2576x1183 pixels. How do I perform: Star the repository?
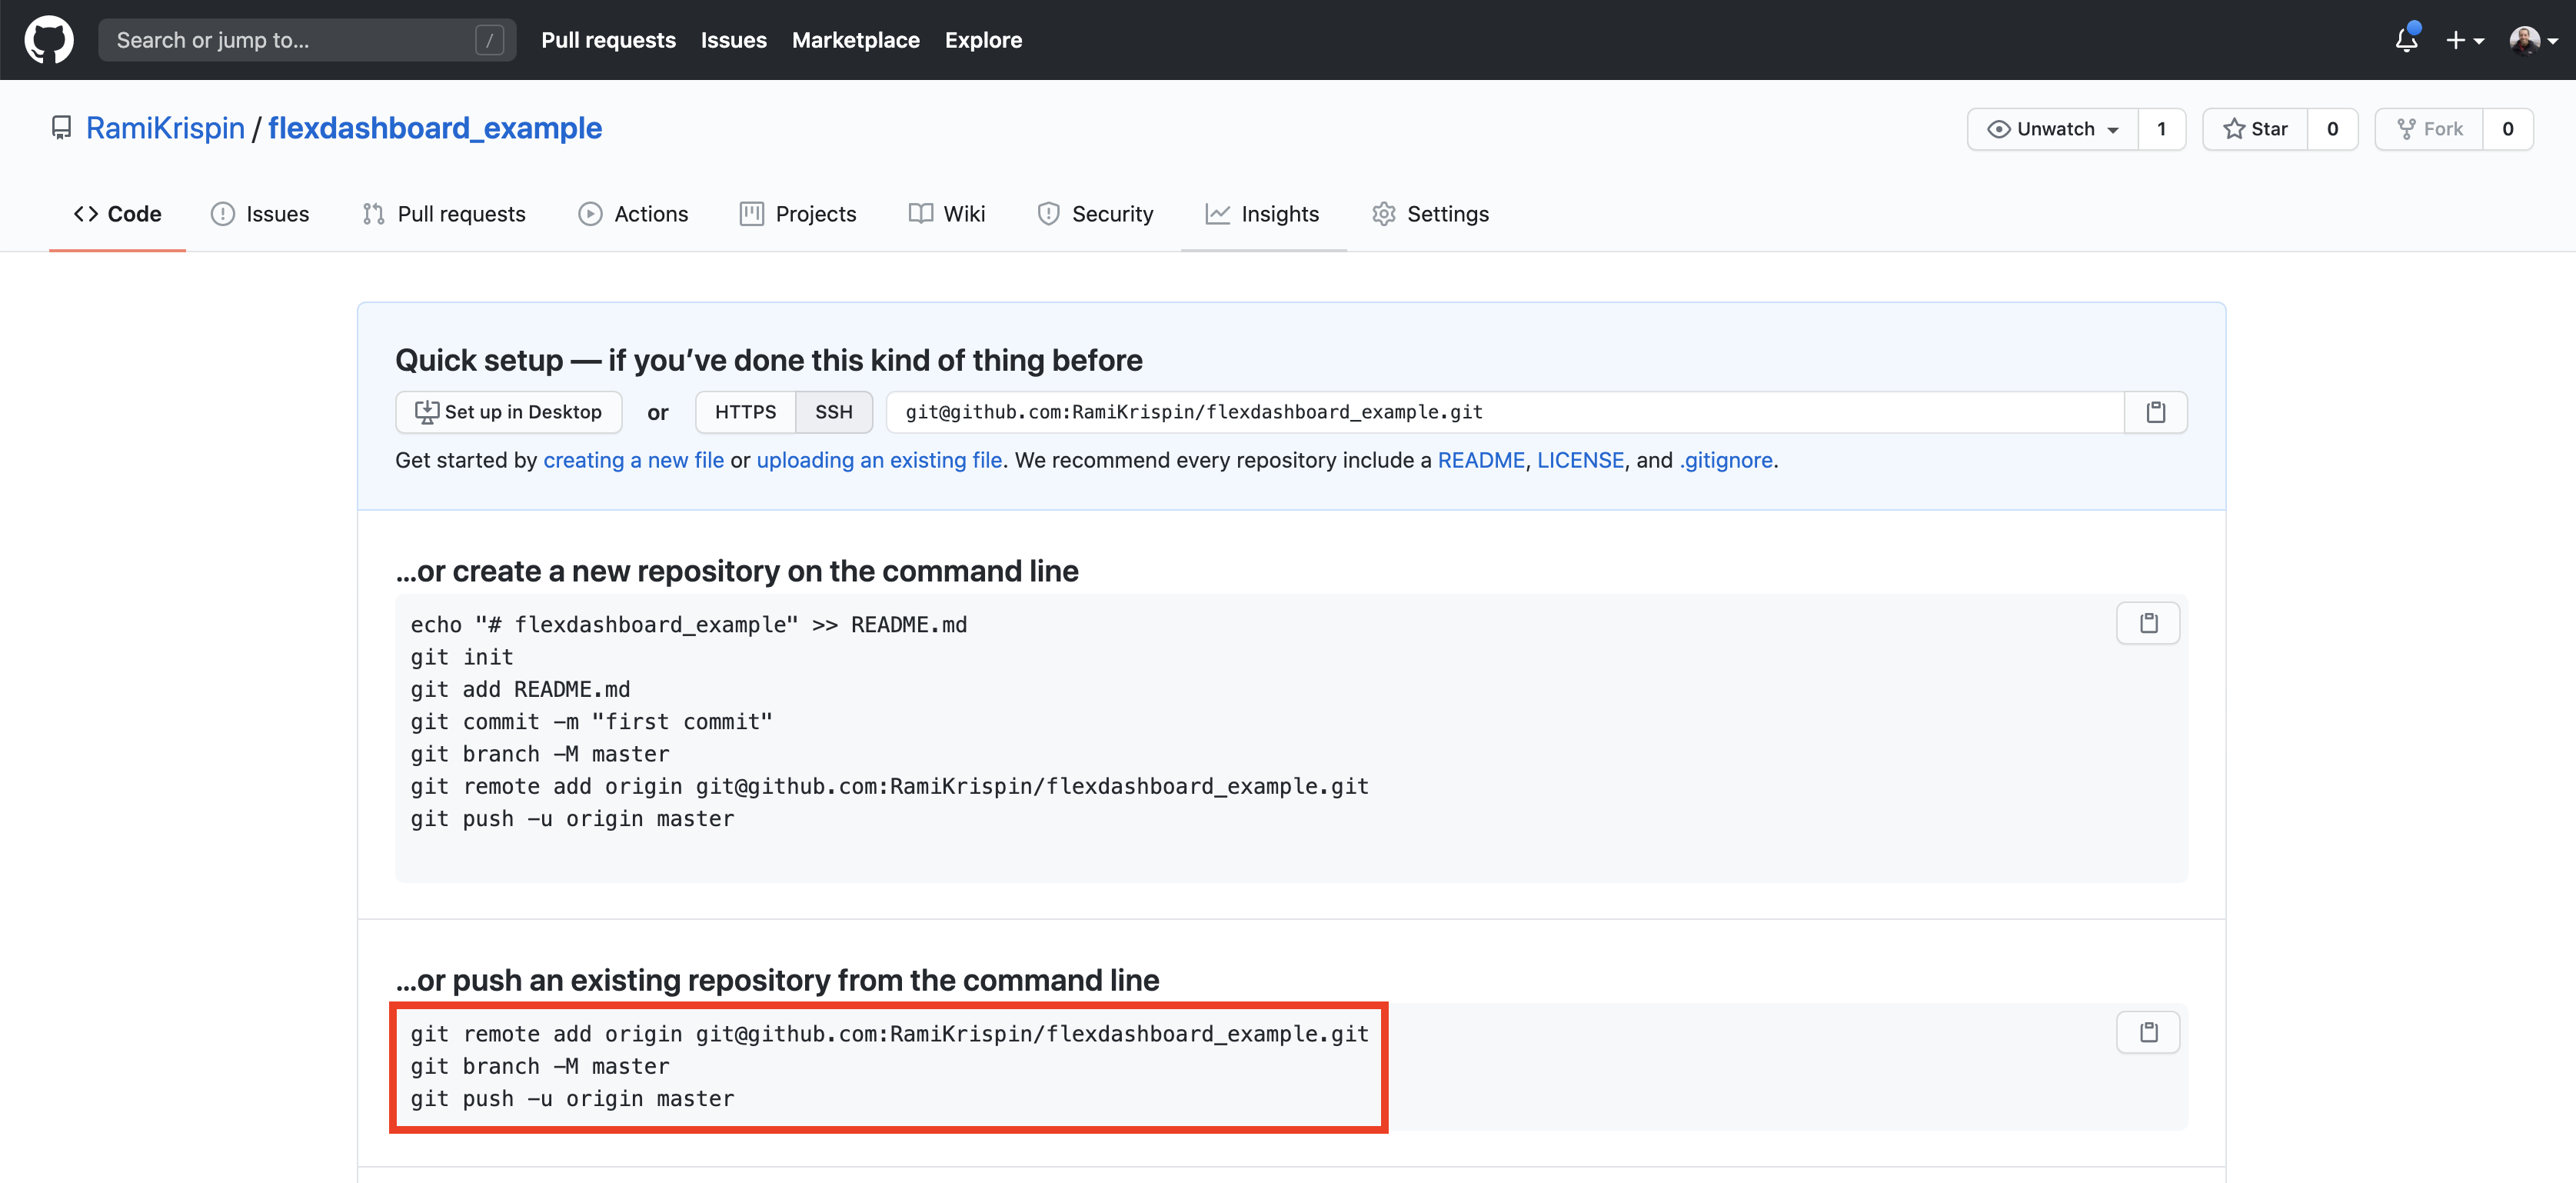(x=2255, y=129)
